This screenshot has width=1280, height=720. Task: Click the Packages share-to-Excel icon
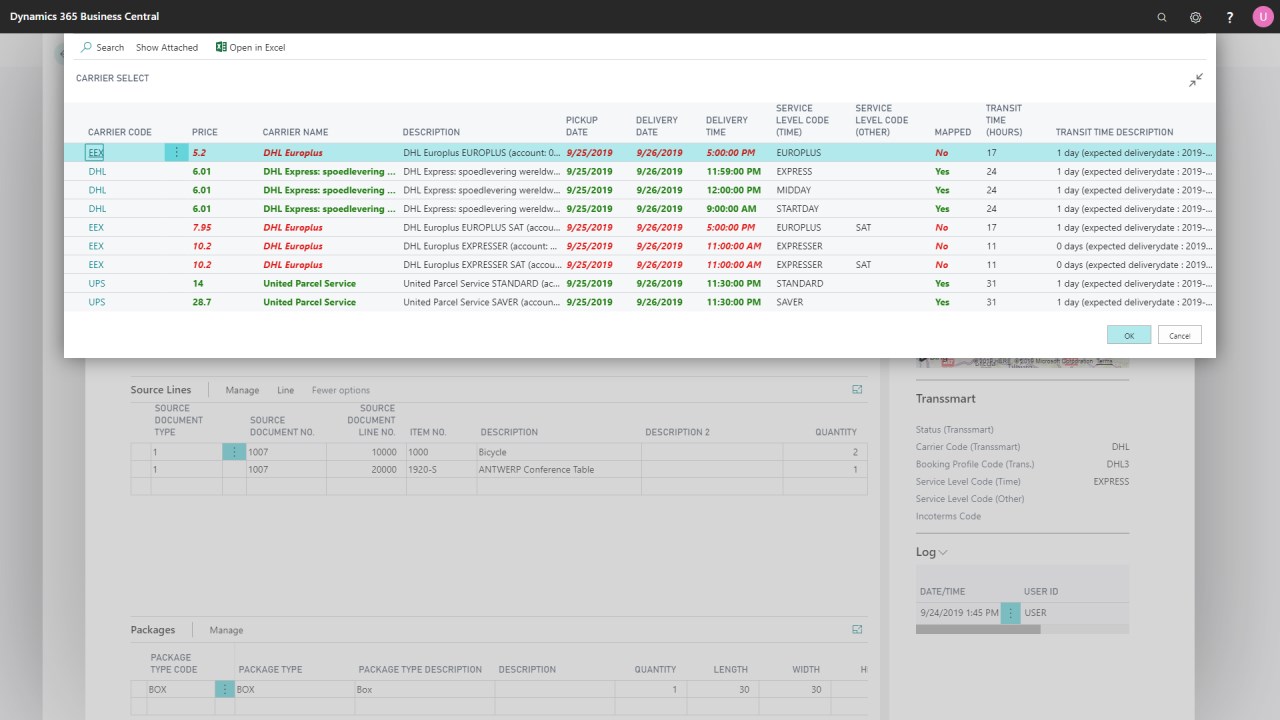(x=857, y=629)
